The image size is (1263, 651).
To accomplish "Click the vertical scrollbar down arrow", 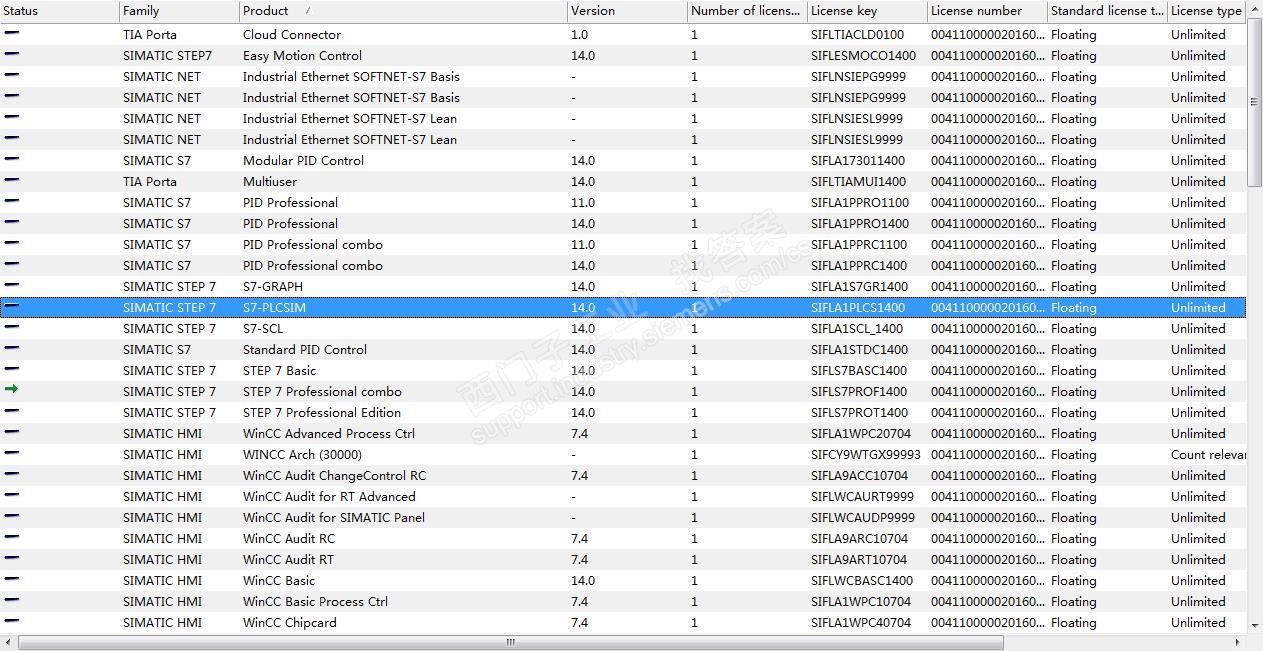I will click(1255, 625).
